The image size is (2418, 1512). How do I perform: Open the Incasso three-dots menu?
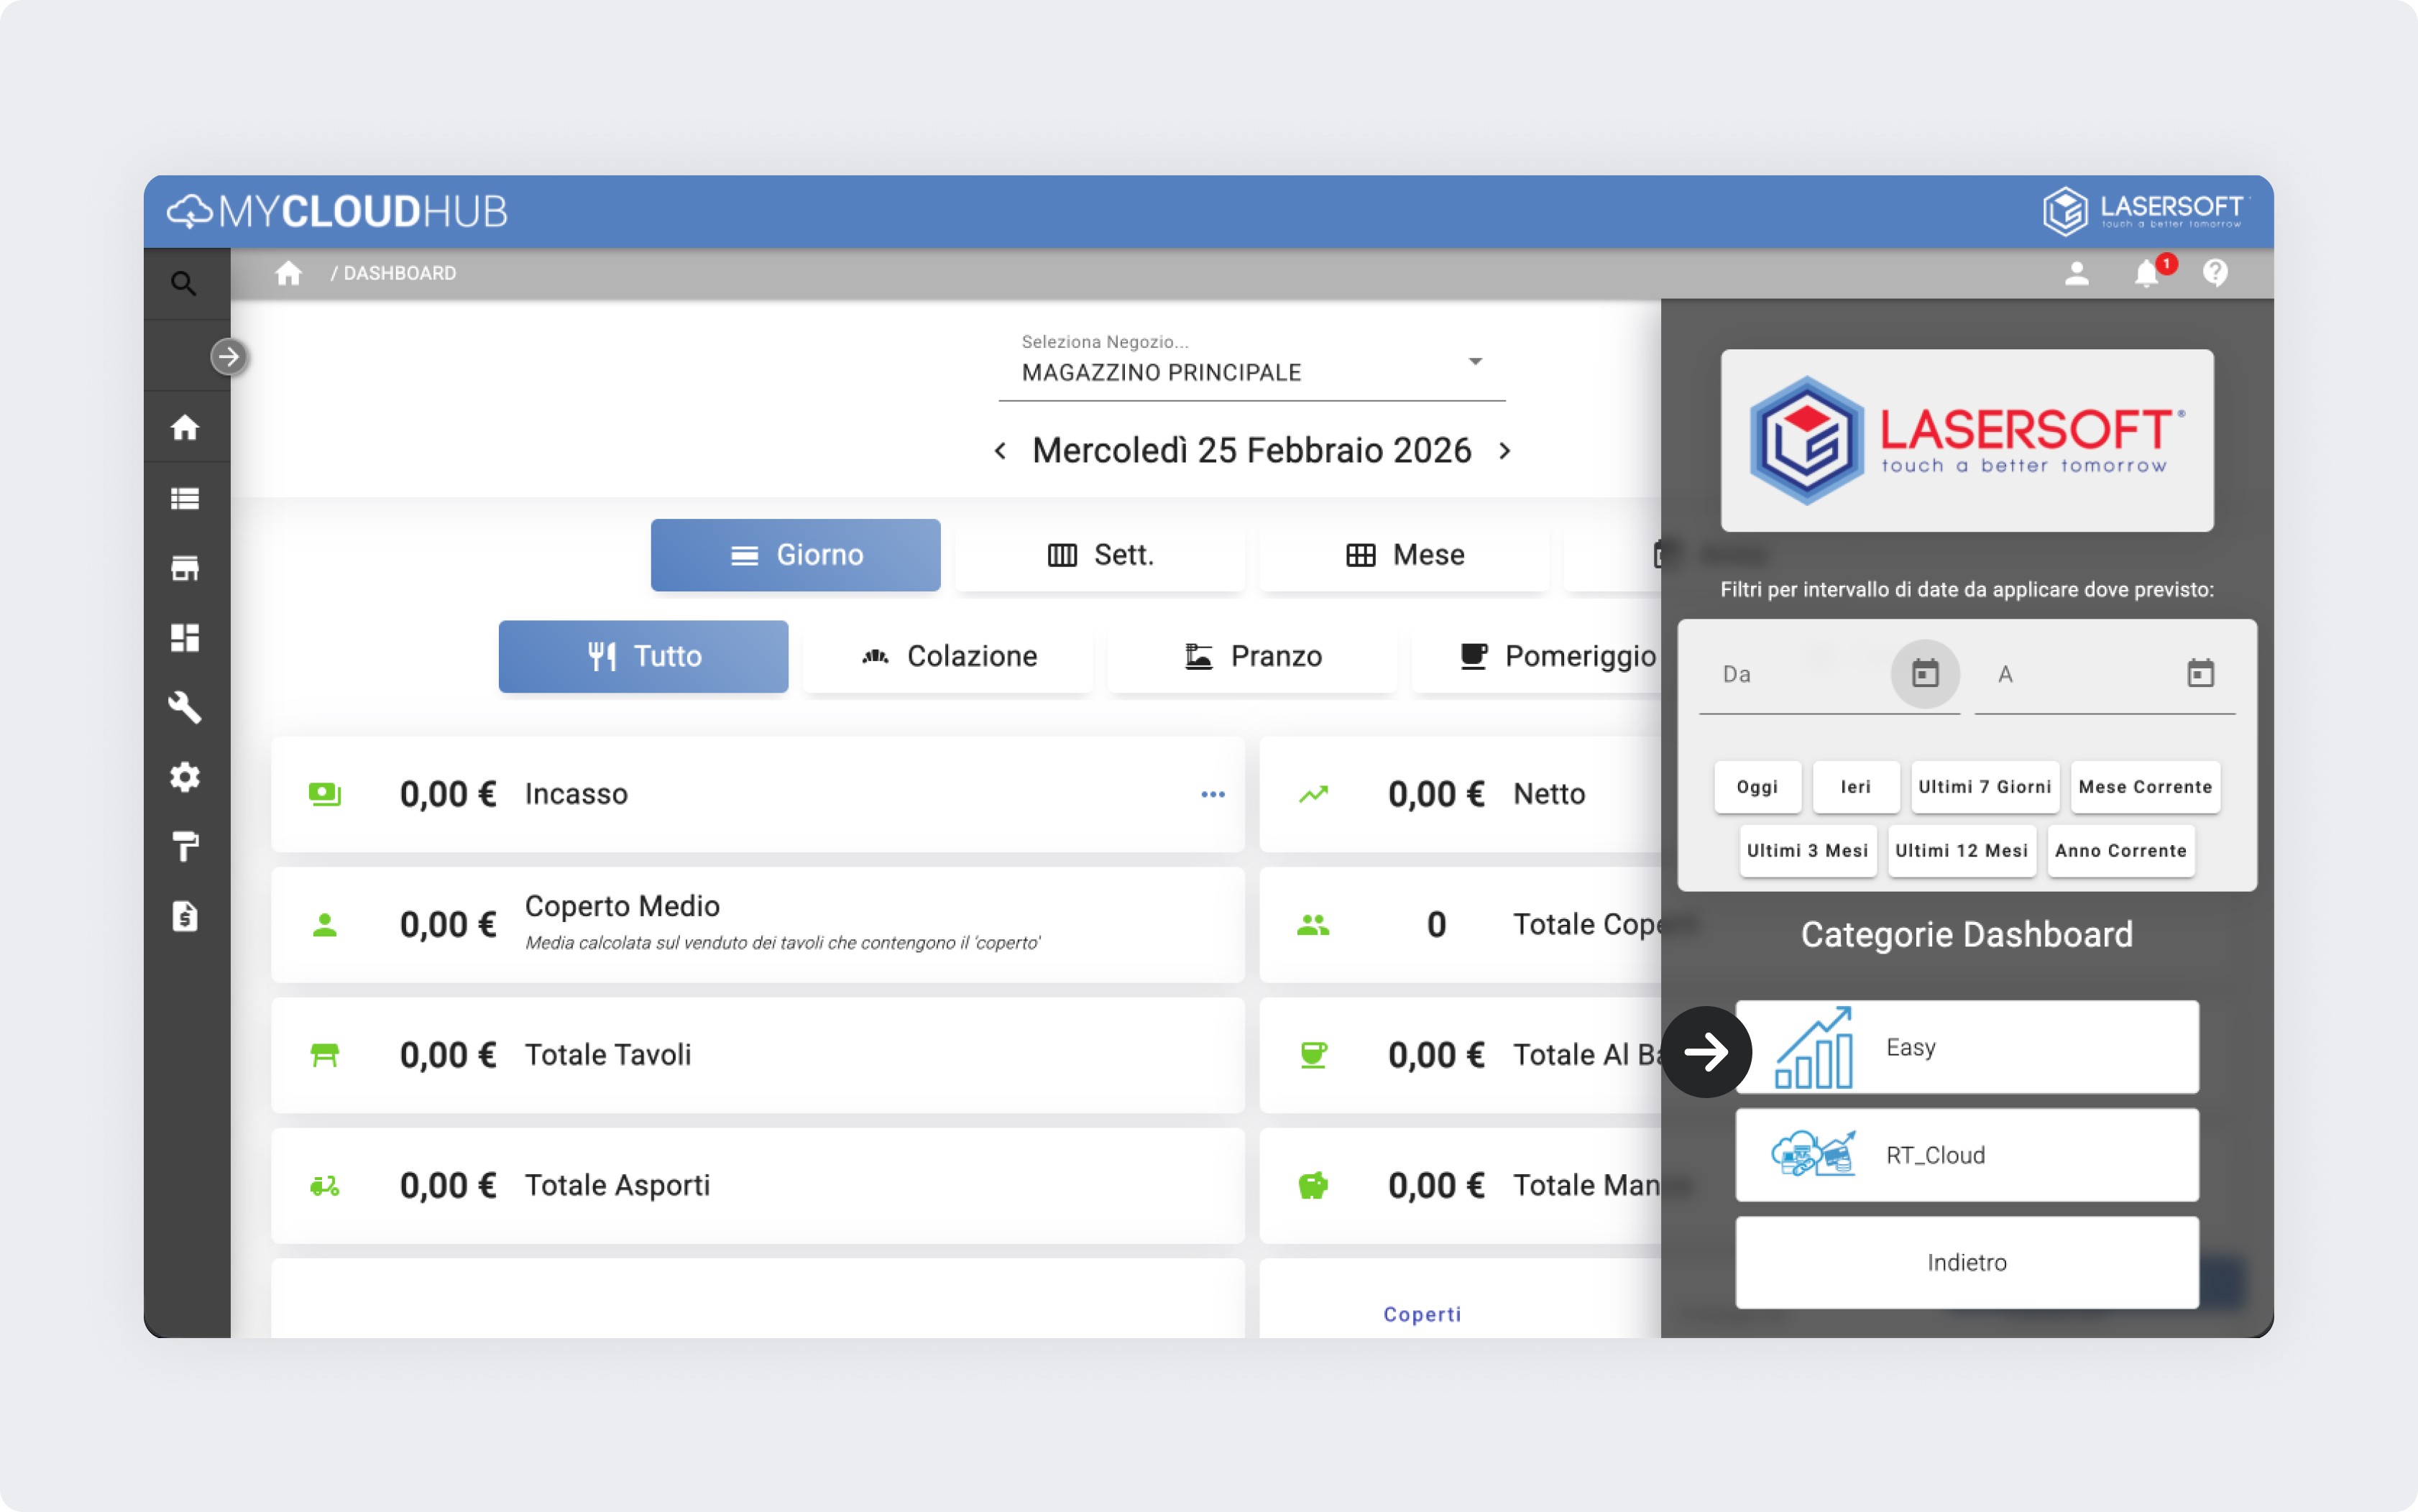point(1213,794)
